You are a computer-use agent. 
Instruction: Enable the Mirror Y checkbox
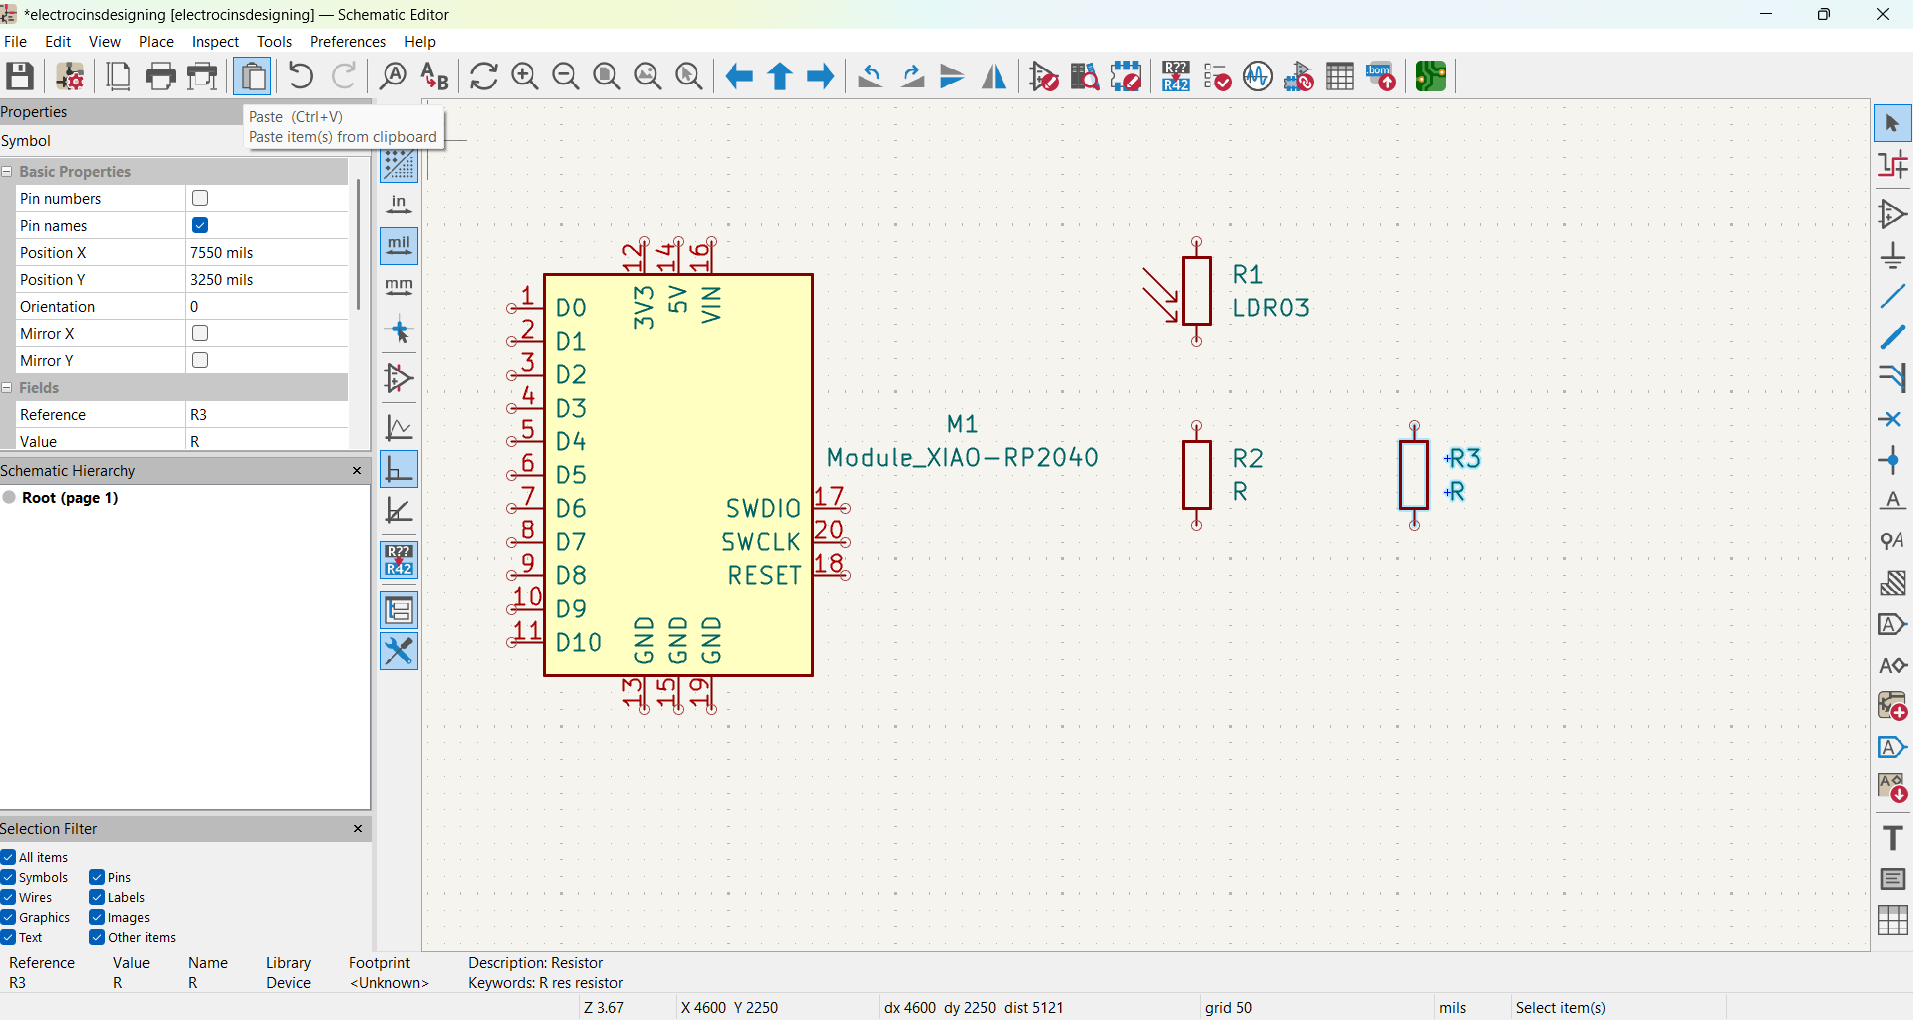coord(200,360)
